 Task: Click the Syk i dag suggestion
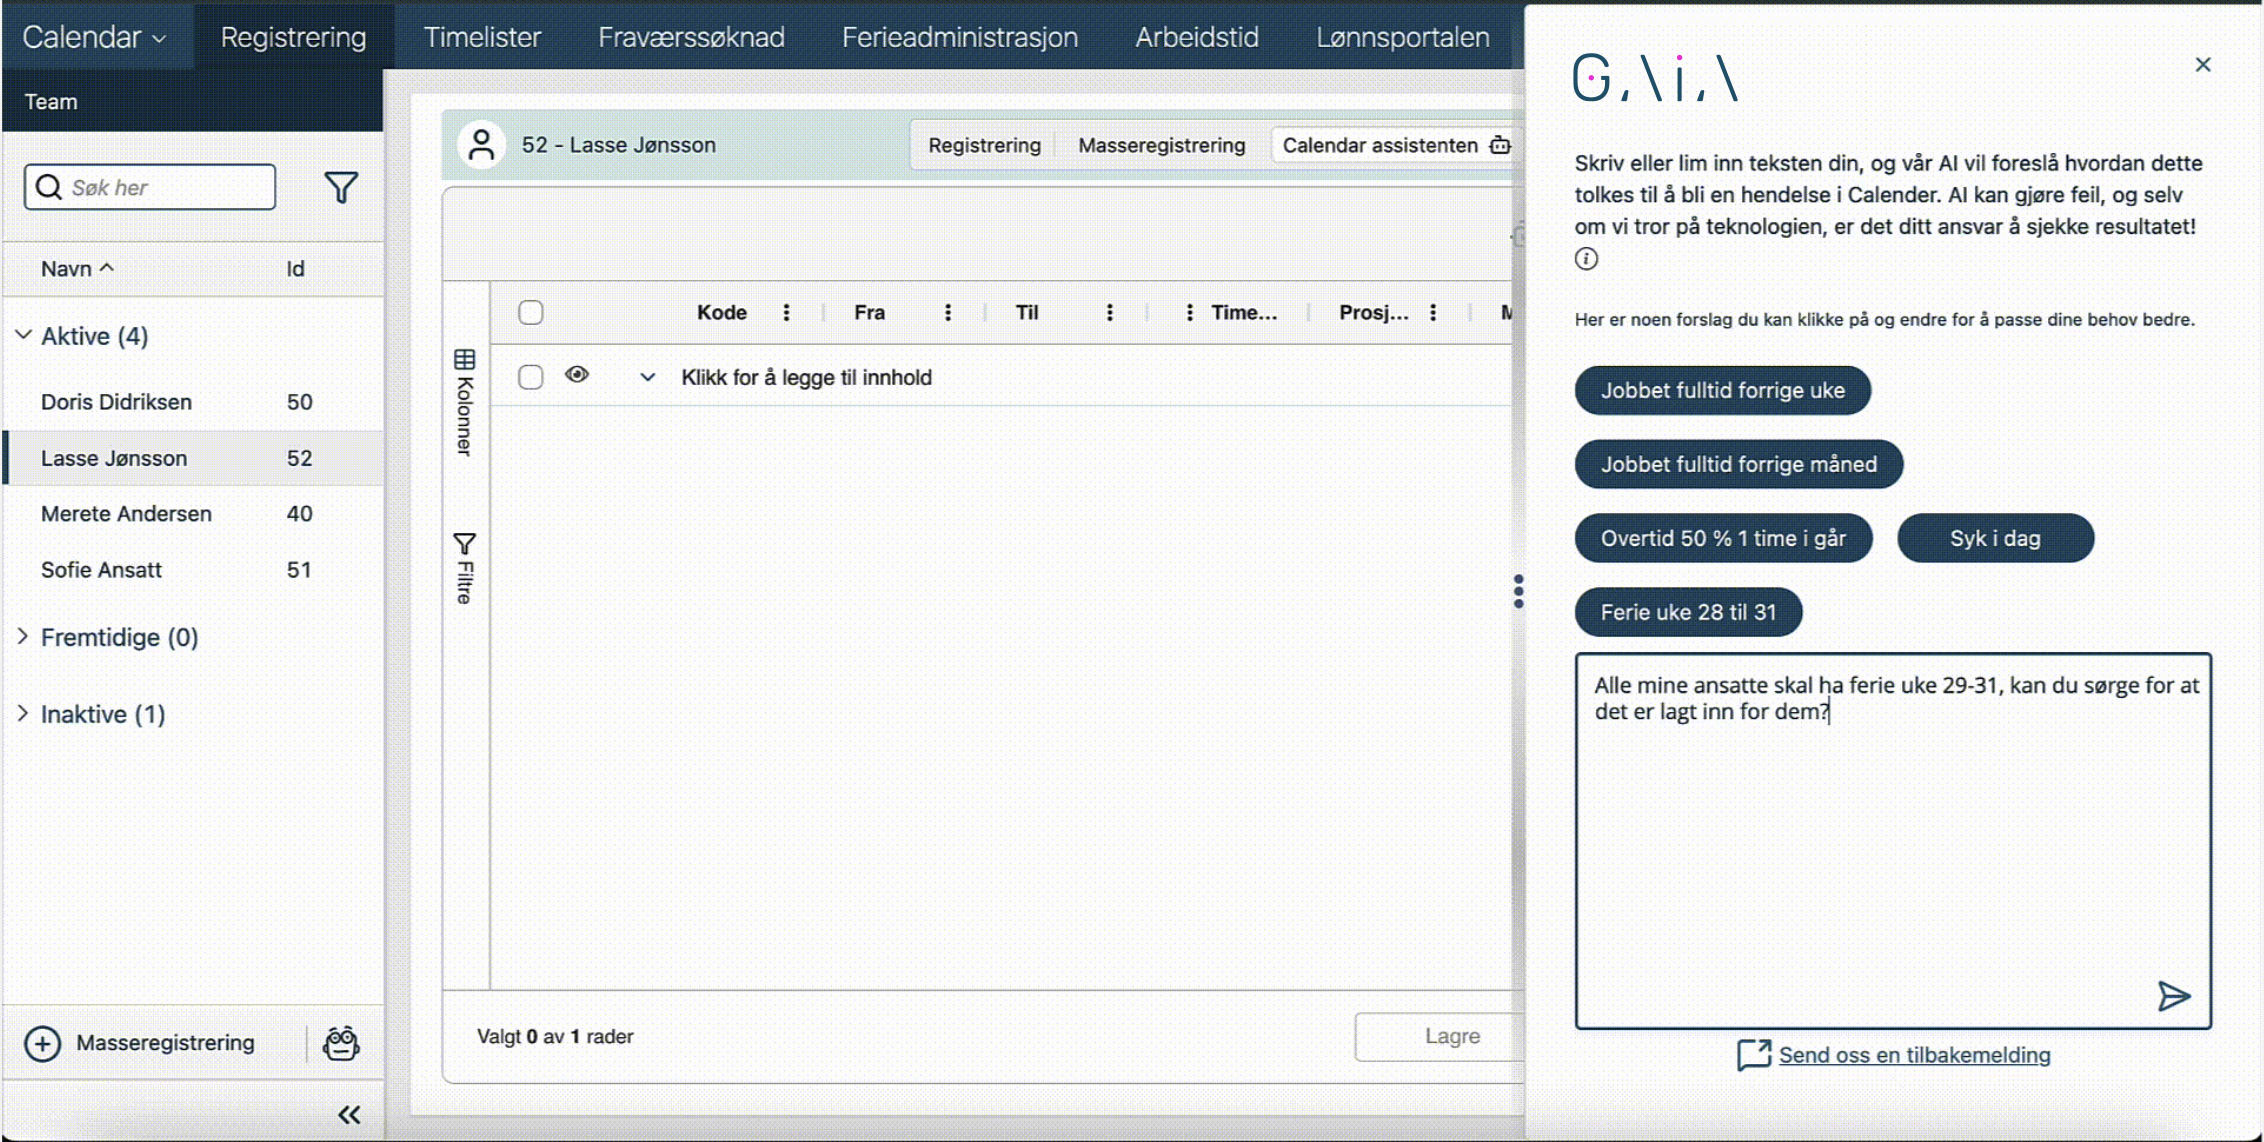(x=1994, y=538)
